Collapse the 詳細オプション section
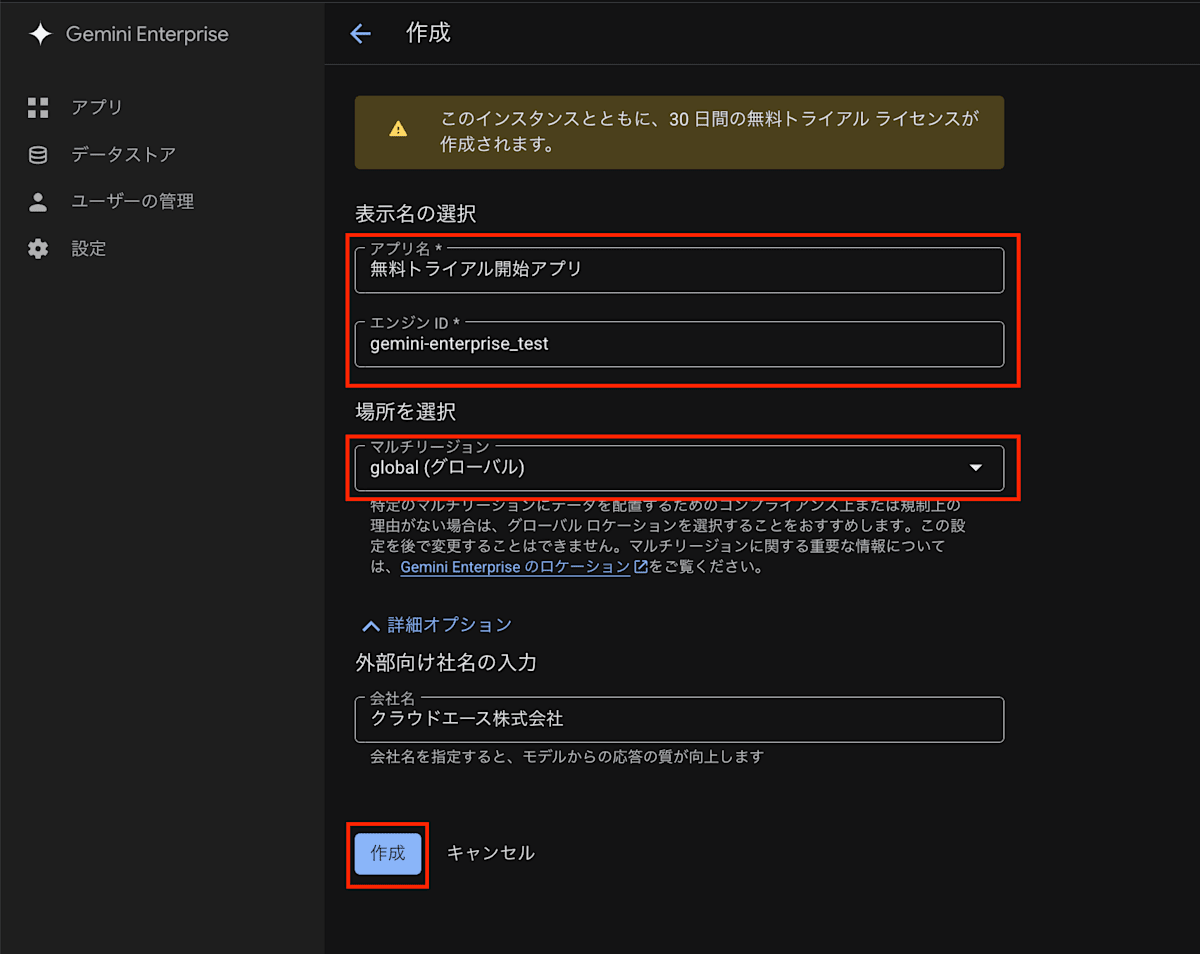The image size is (1200, 954). click(436, 625)
